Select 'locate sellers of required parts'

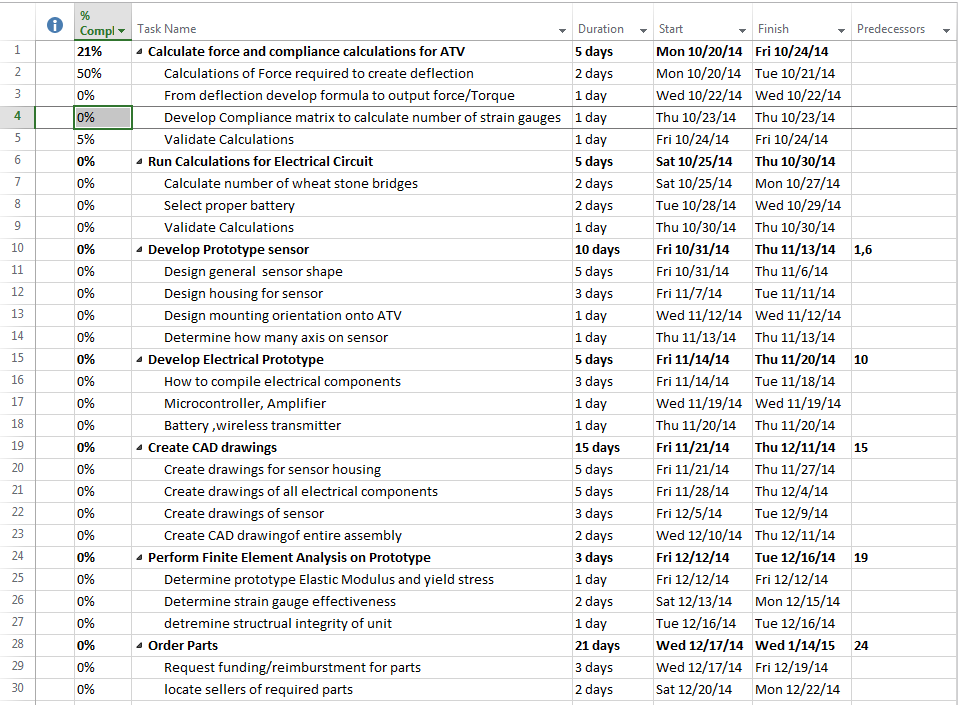click(x=258, y=689)
